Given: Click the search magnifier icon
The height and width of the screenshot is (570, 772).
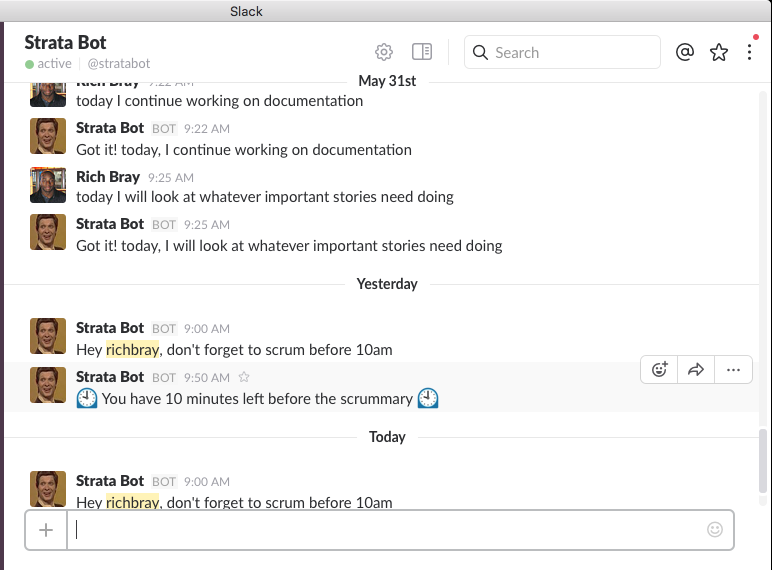Looking at the screenshot, I should [480, 52].
